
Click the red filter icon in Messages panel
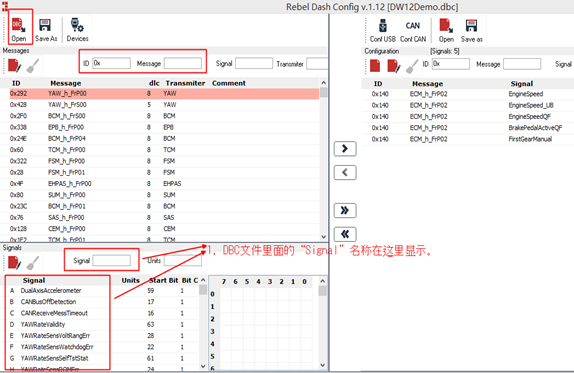(14, 66)
